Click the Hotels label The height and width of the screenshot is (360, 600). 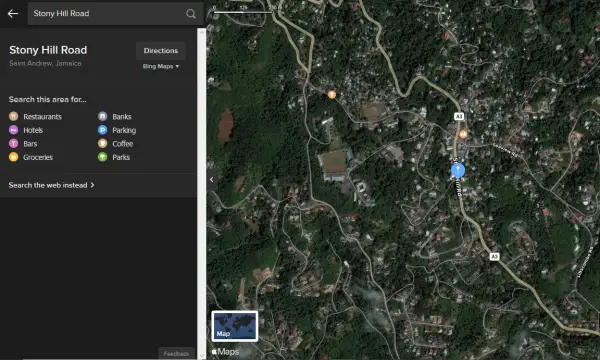coord(33,130)
